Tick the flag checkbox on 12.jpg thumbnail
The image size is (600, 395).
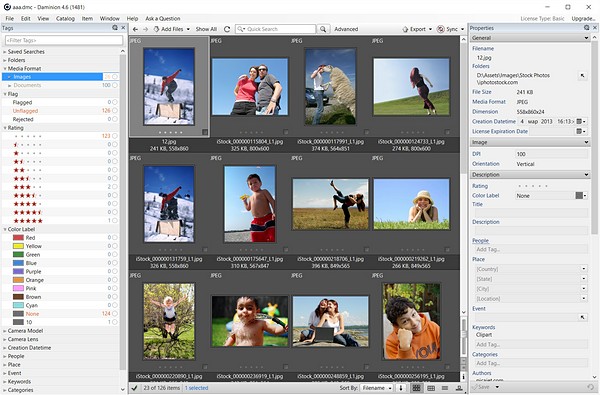coord(205,132)
